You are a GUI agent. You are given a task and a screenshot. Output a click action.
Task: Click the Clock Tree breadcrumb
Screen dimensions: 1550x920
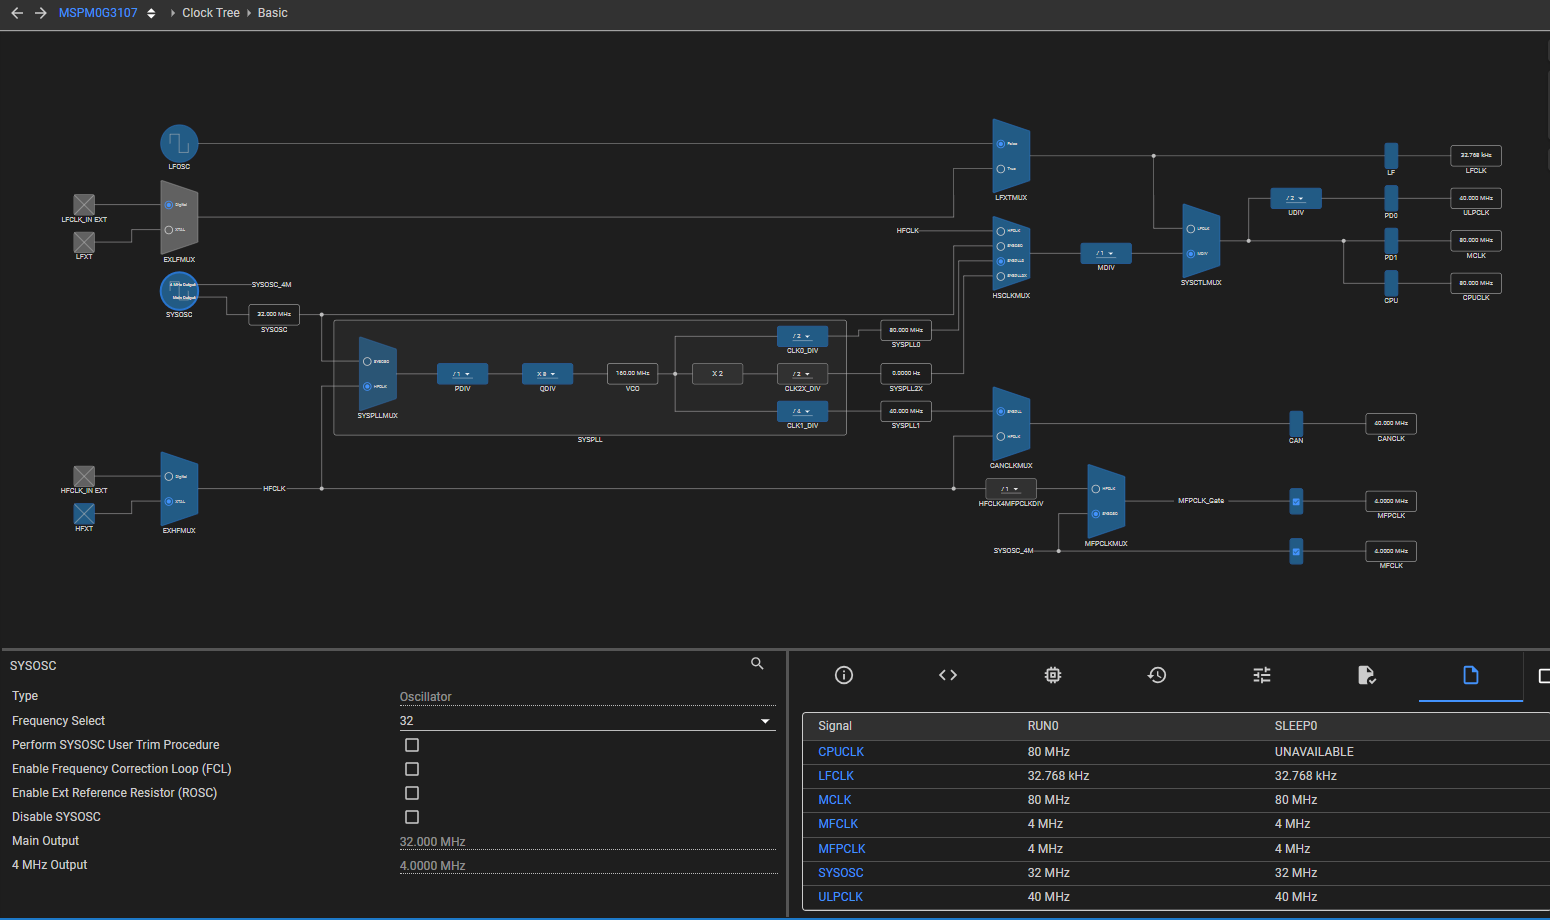[211, 13]
